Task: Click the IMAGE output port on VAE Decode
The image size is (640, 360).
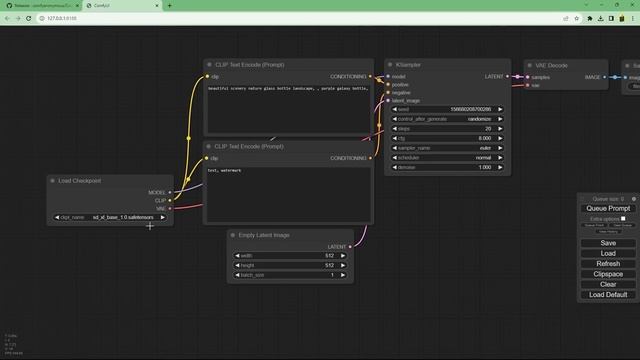Action: pos(605,77)
